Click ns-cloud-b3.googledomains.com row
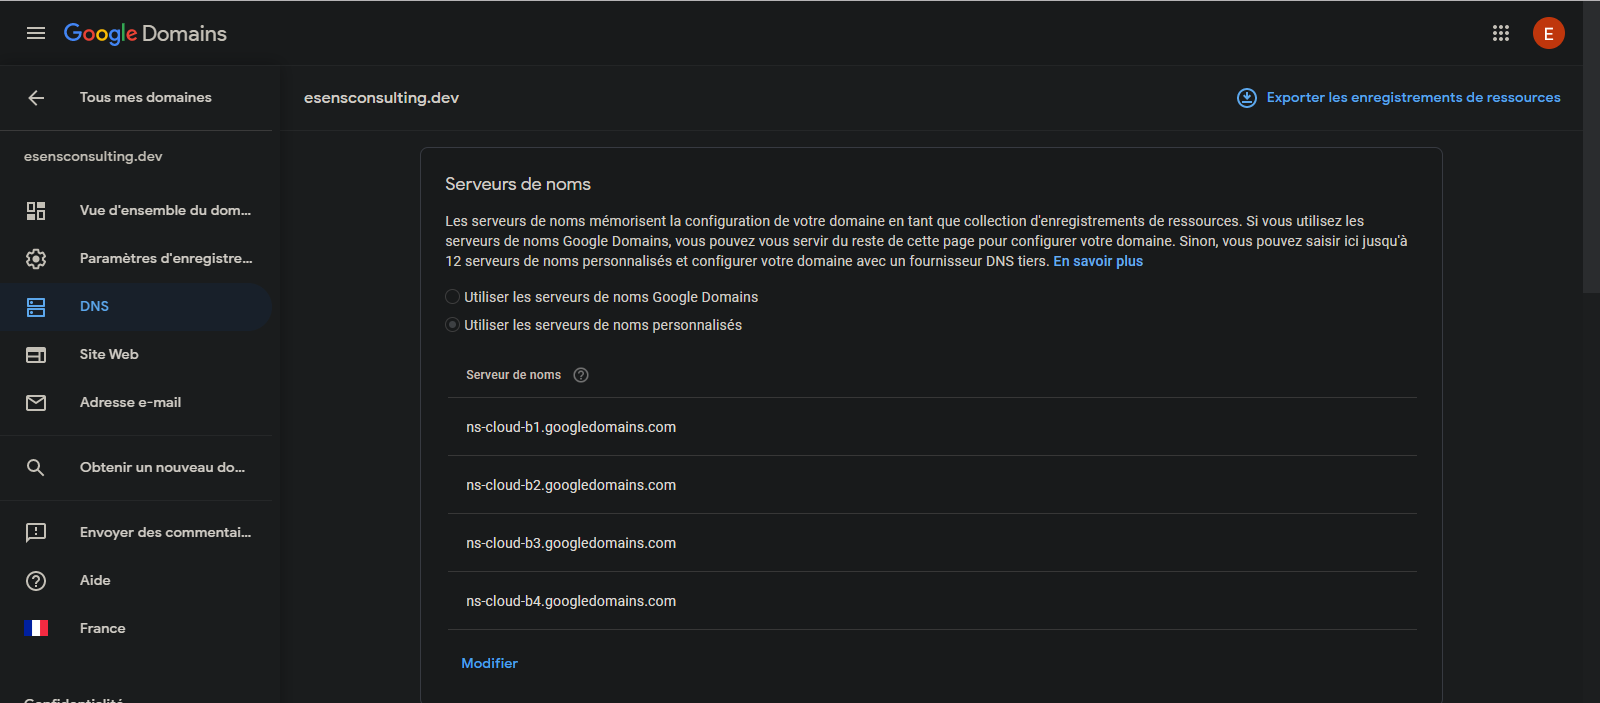1600x703 pixels. tap(932, 543)
